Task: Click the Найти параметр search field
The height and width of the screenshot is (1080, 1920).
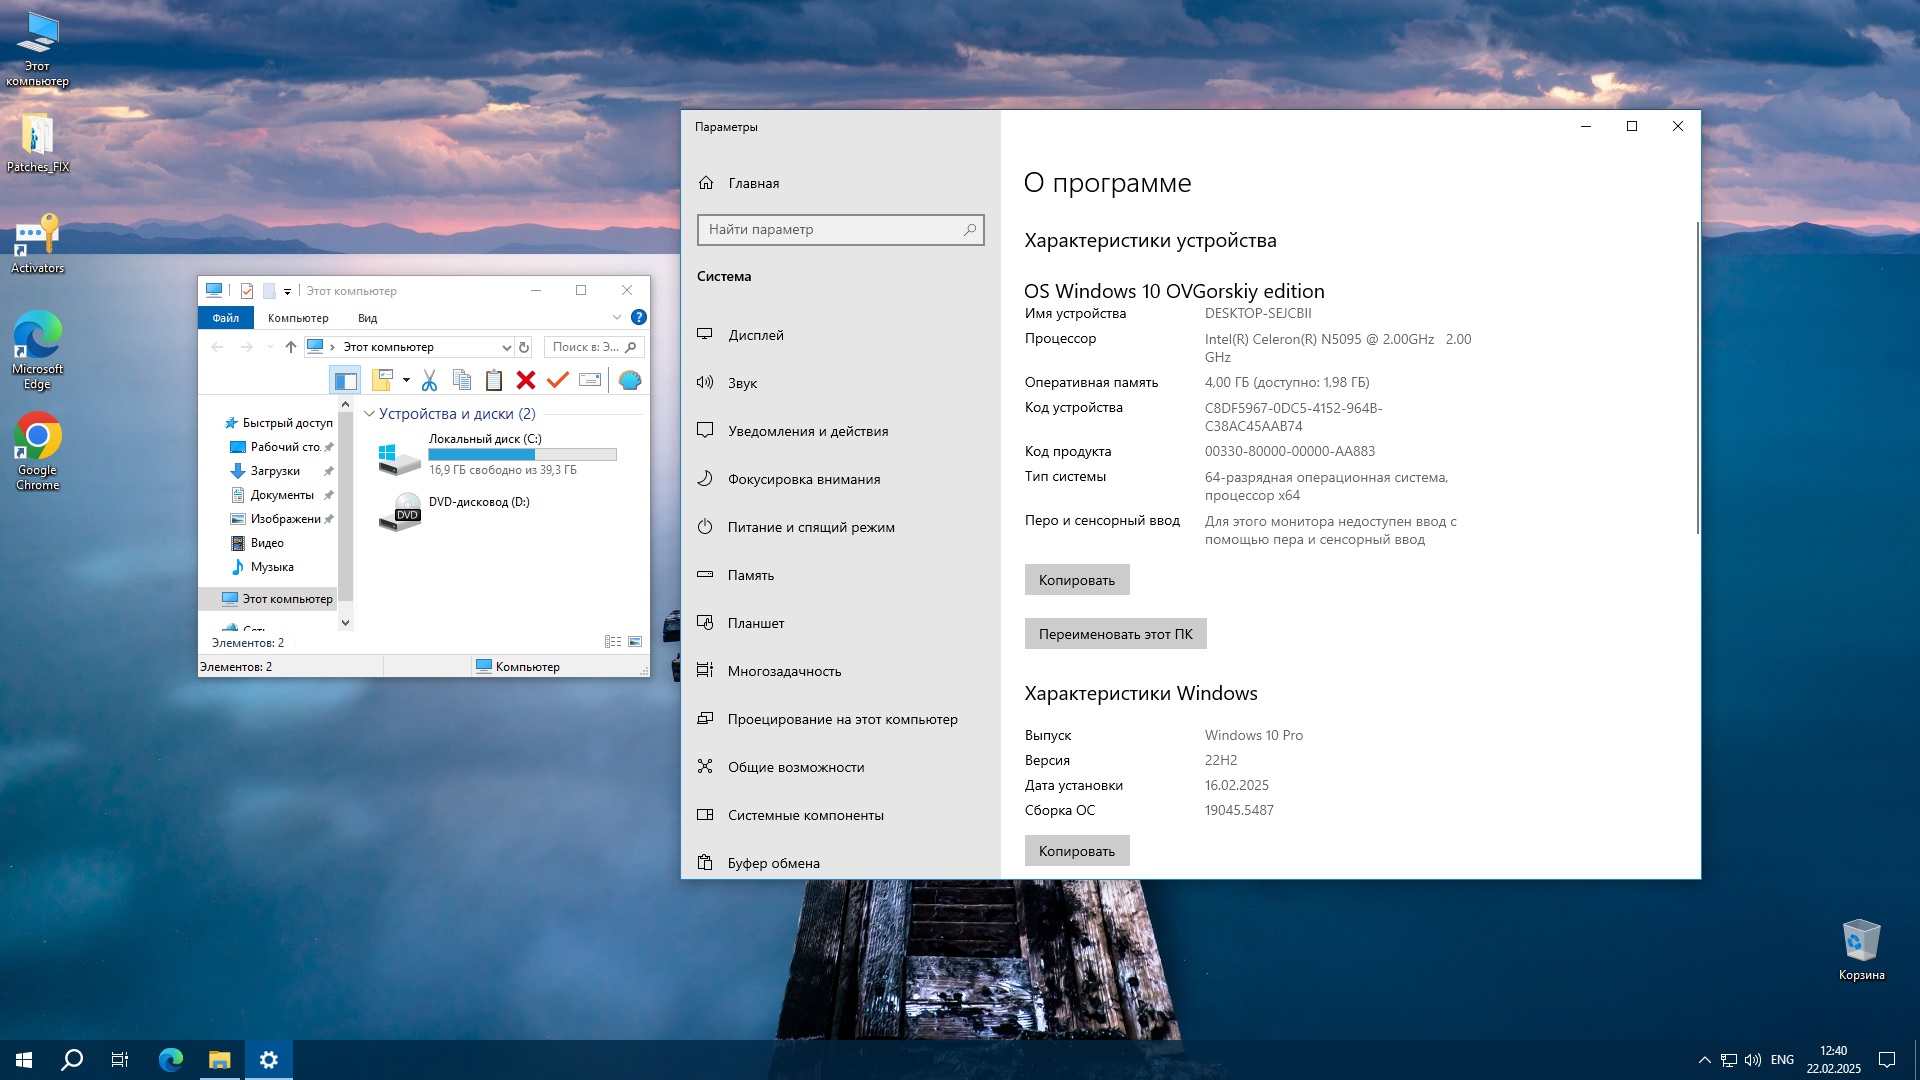Action: (x=841, y=230)
